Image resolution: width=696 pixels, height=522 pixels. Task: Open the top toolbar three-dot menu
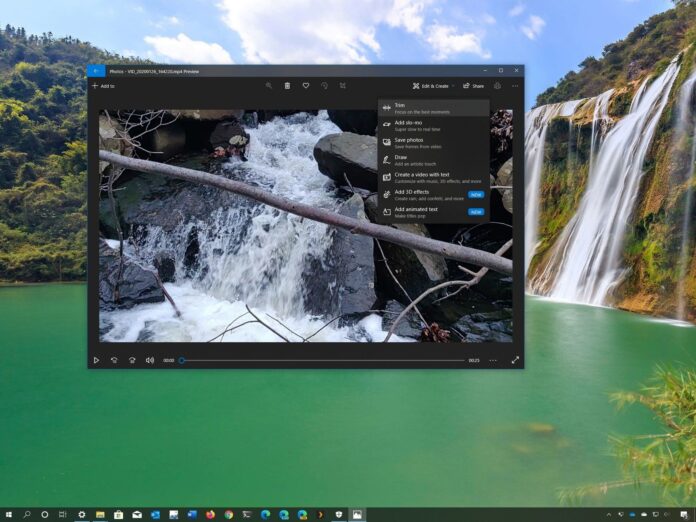click(x=515, y=86)
